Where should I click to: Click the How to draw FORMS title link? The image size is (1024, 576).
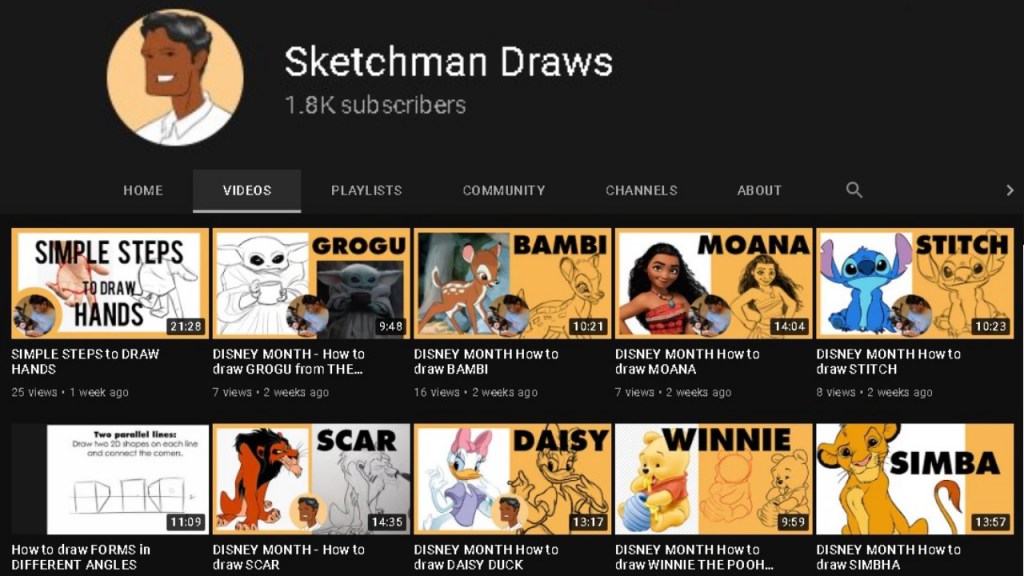click(x=80, y=557)
